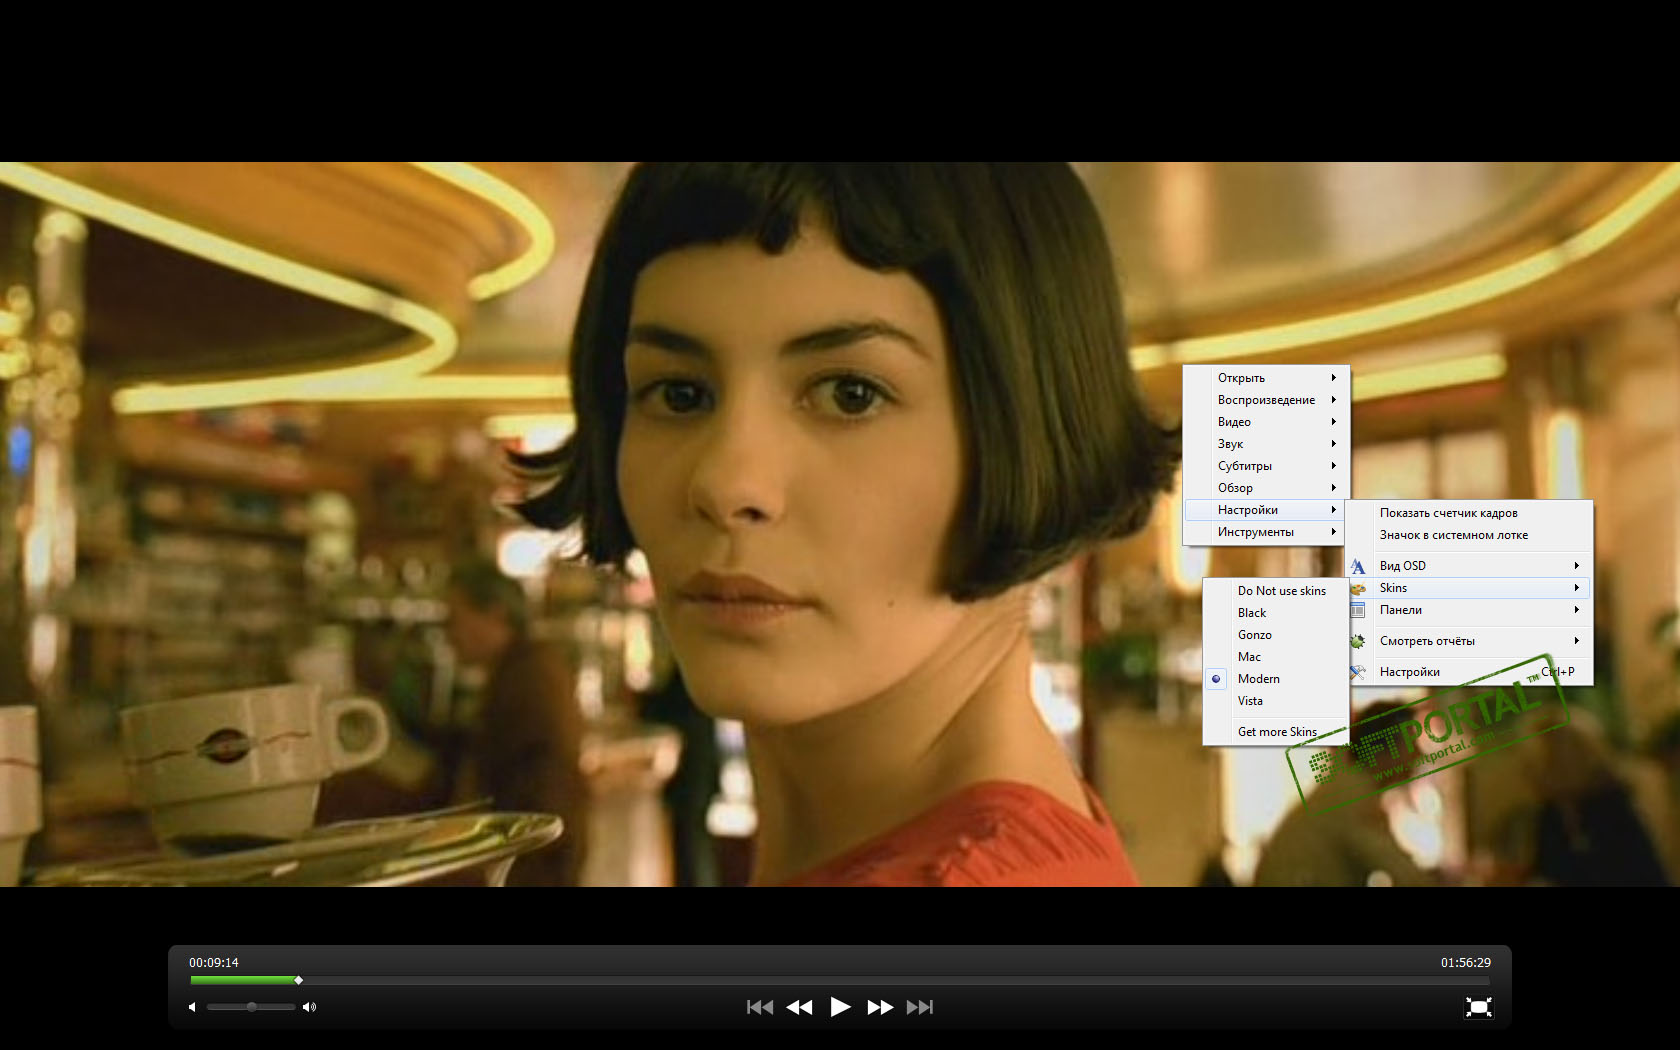Screen dimensions: 1680x1050
Task: Expand the Обзор submenu
Action: (1266, 488)
